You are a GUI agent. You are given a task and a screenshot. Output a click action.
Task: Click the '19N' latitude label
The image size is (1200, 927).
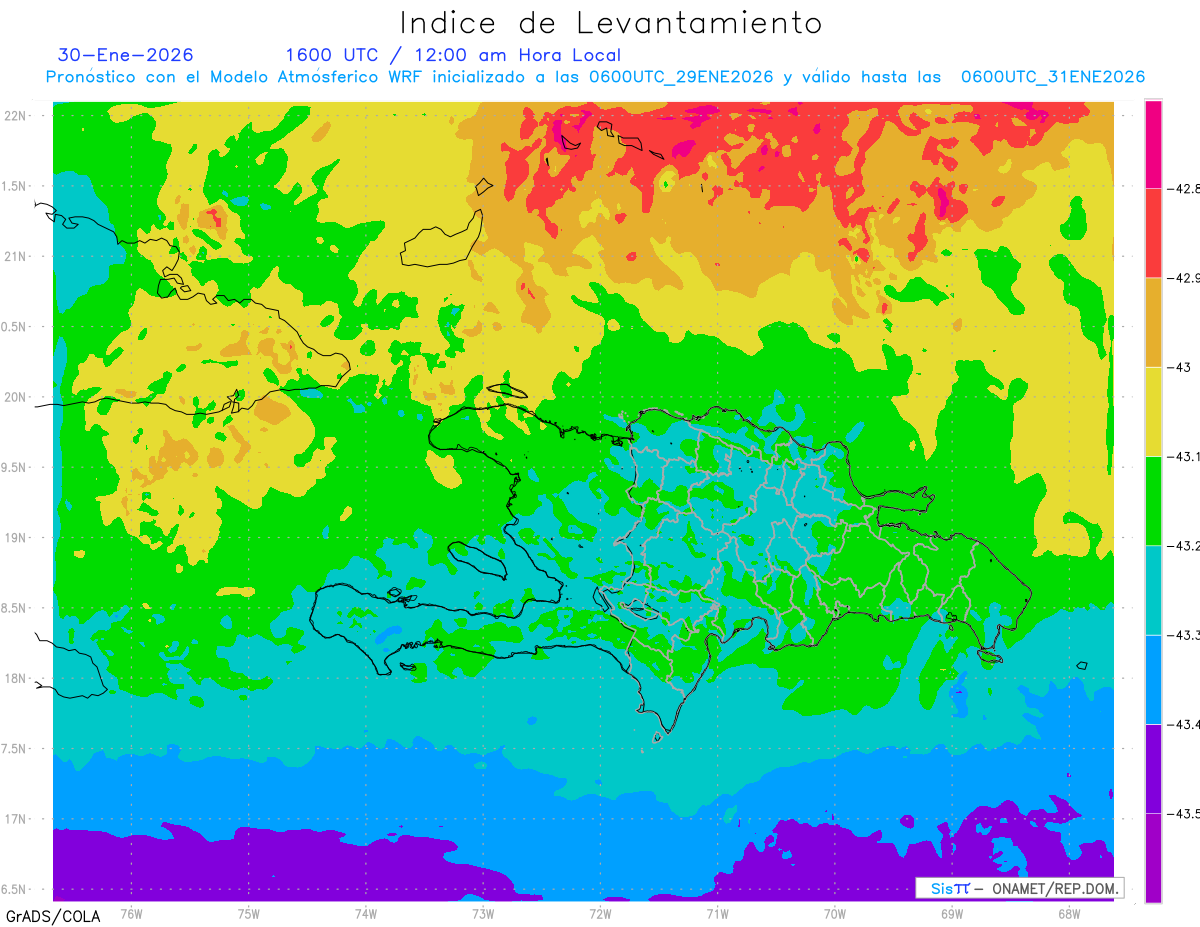[x=16, y=537]
